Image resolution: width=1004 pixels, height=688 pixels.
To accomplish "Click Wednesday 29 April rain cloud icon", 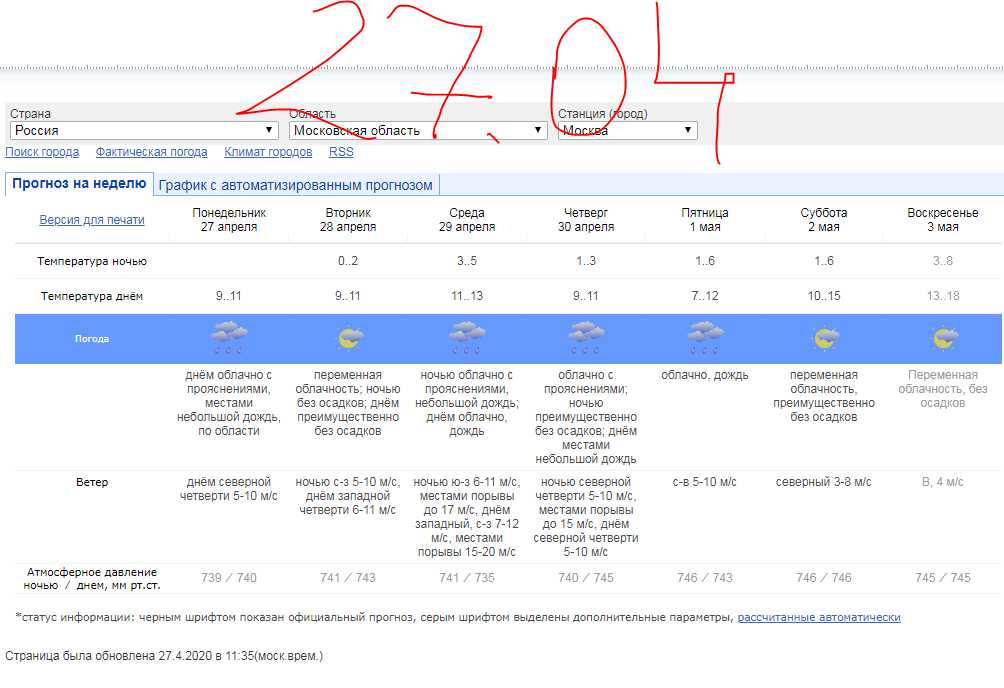I will [x=467, y=338].
